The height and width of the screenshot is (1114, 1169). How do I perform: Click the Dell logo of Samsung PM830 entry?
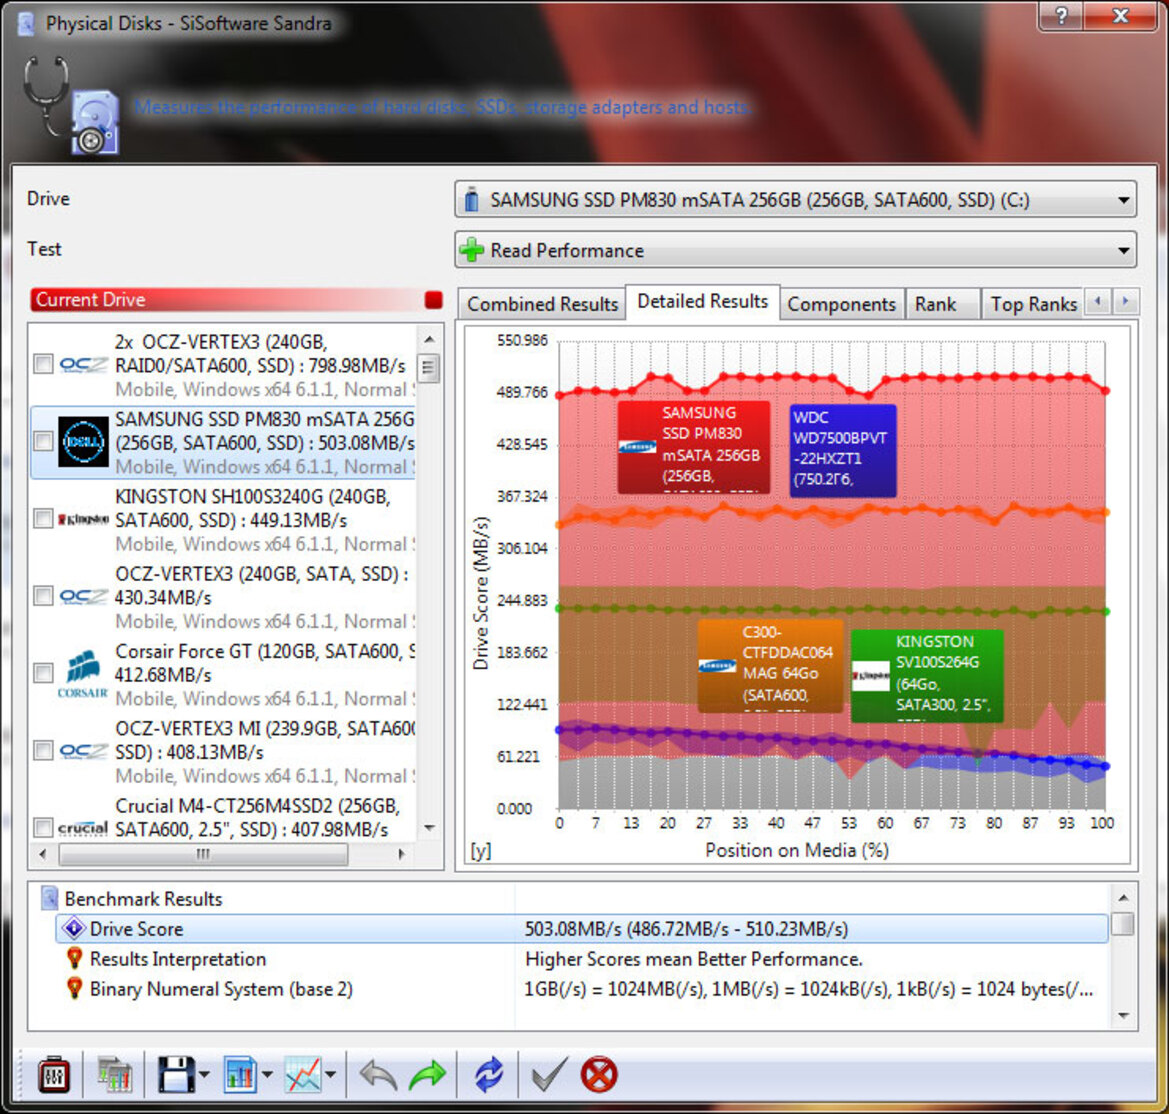tap(83, 442)
